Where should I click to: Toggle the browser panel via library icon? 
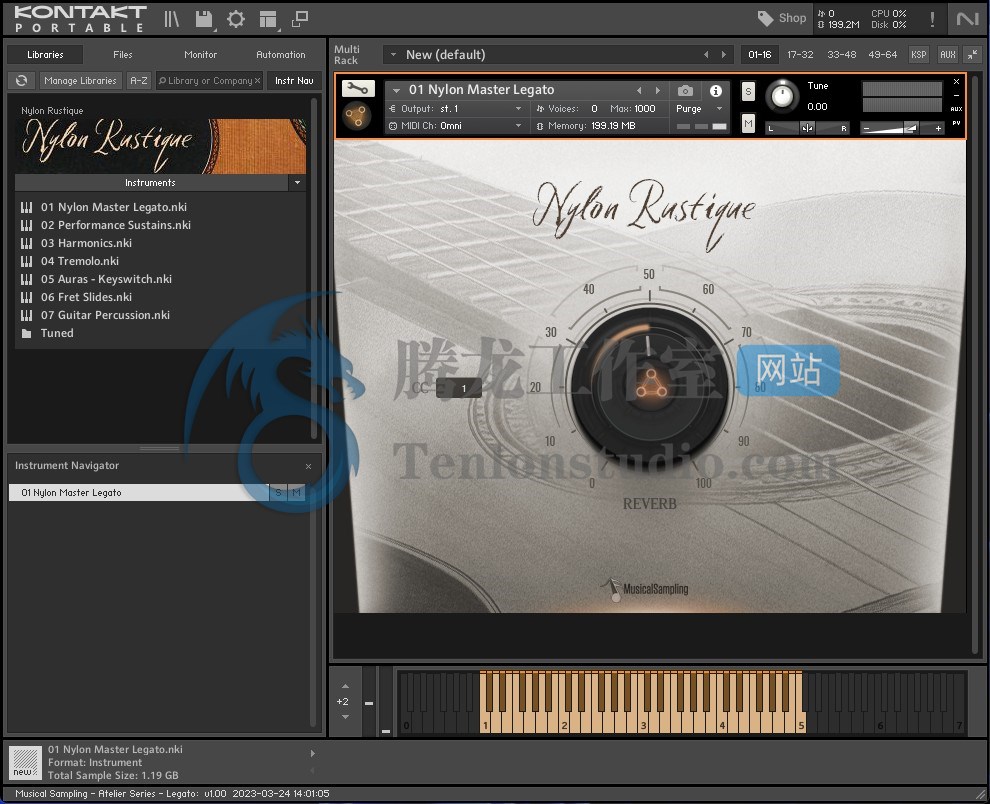coord(172,18)
